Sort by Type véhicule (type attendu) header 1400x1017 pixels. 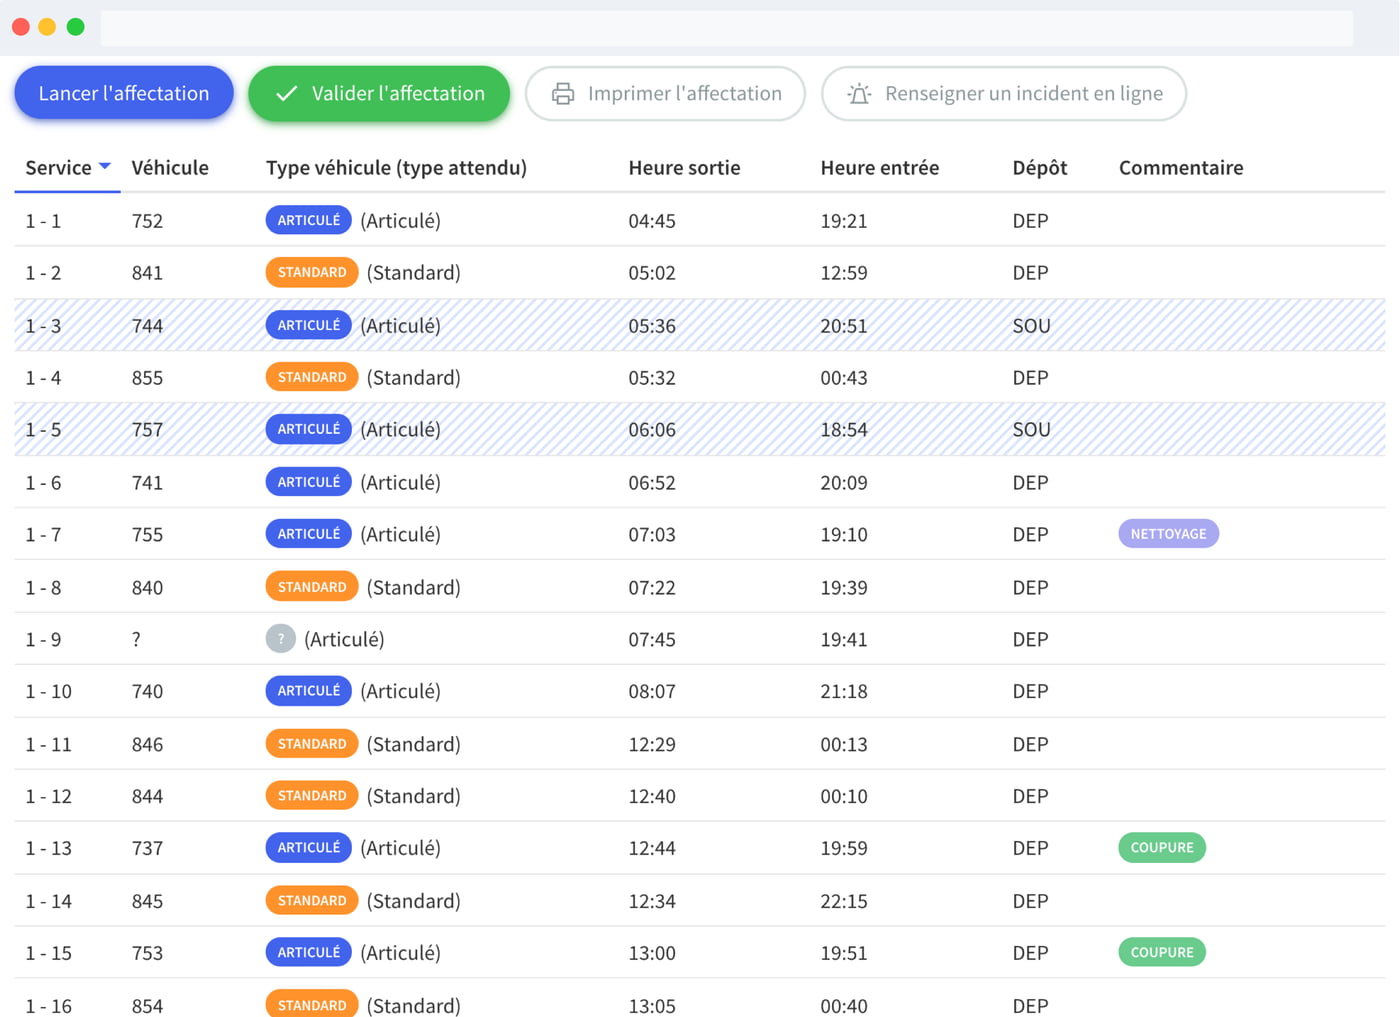tap(396, 167)
